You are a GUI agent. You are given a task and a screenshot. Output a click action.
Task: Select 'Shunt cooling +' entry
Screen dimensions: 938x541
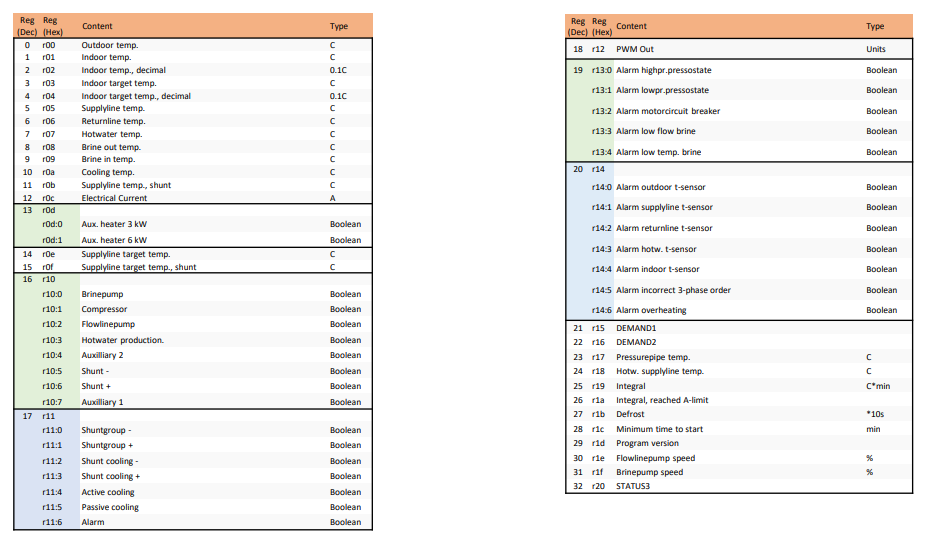coord(111,476)
